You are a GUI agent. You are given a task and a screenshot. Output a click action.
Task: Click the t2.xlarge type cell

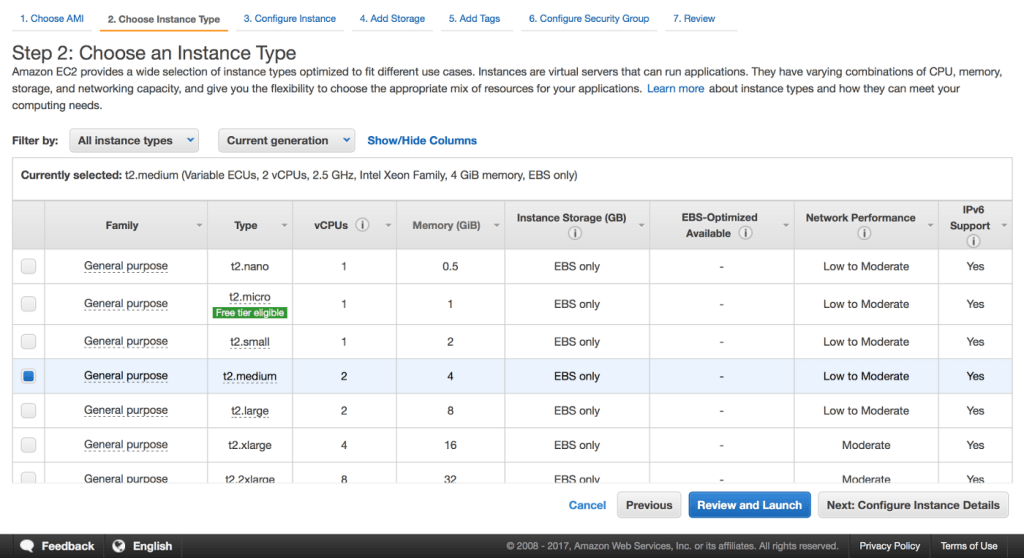(249, 445)
